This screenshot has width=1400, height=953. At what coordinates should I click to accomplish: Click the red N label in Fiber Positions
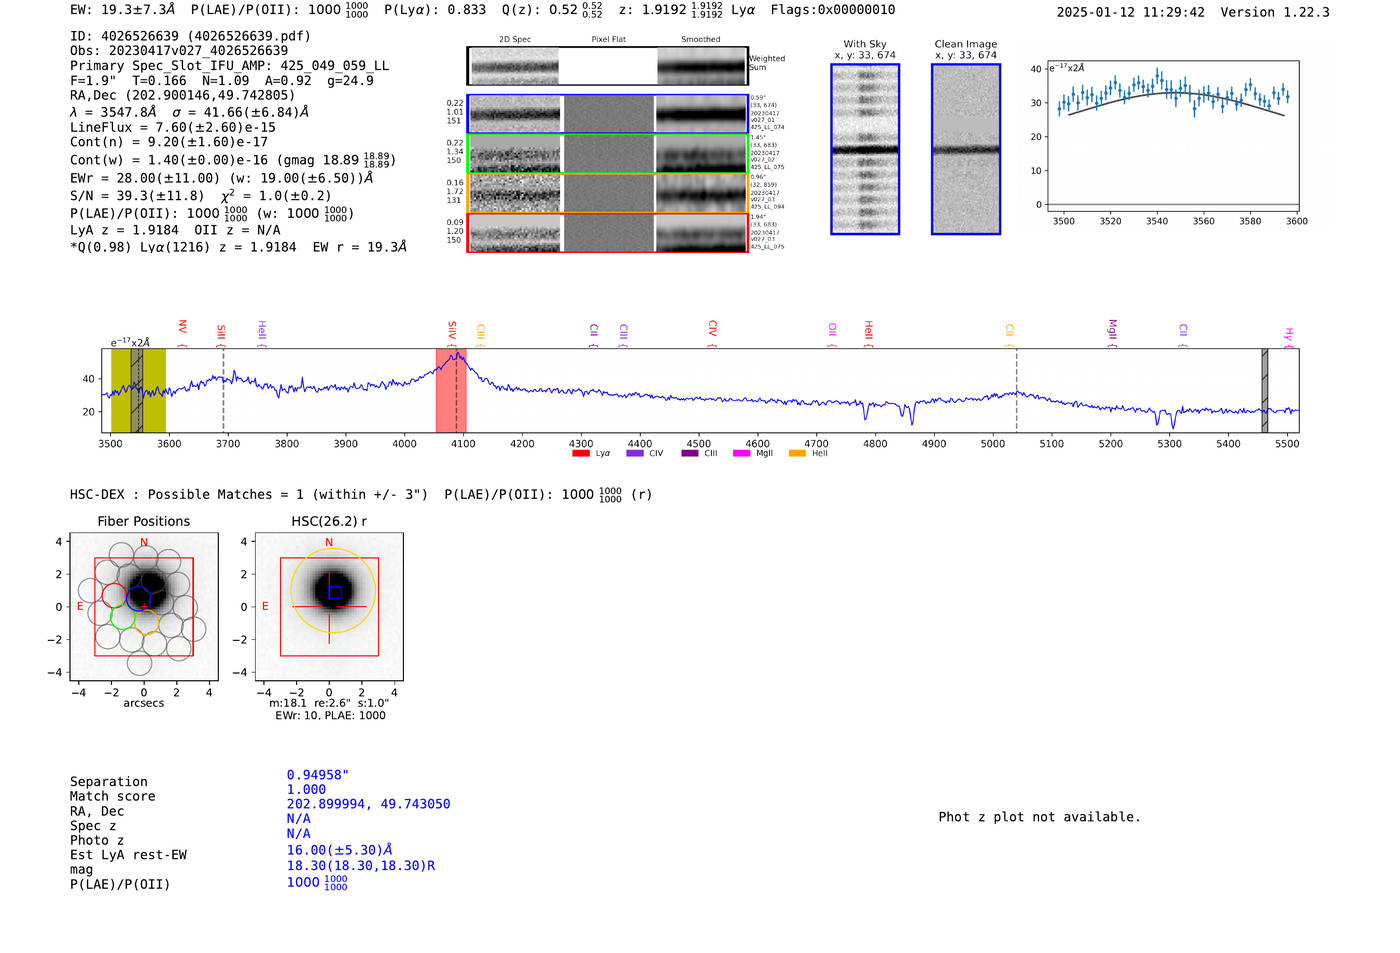[x=144, y=543]
